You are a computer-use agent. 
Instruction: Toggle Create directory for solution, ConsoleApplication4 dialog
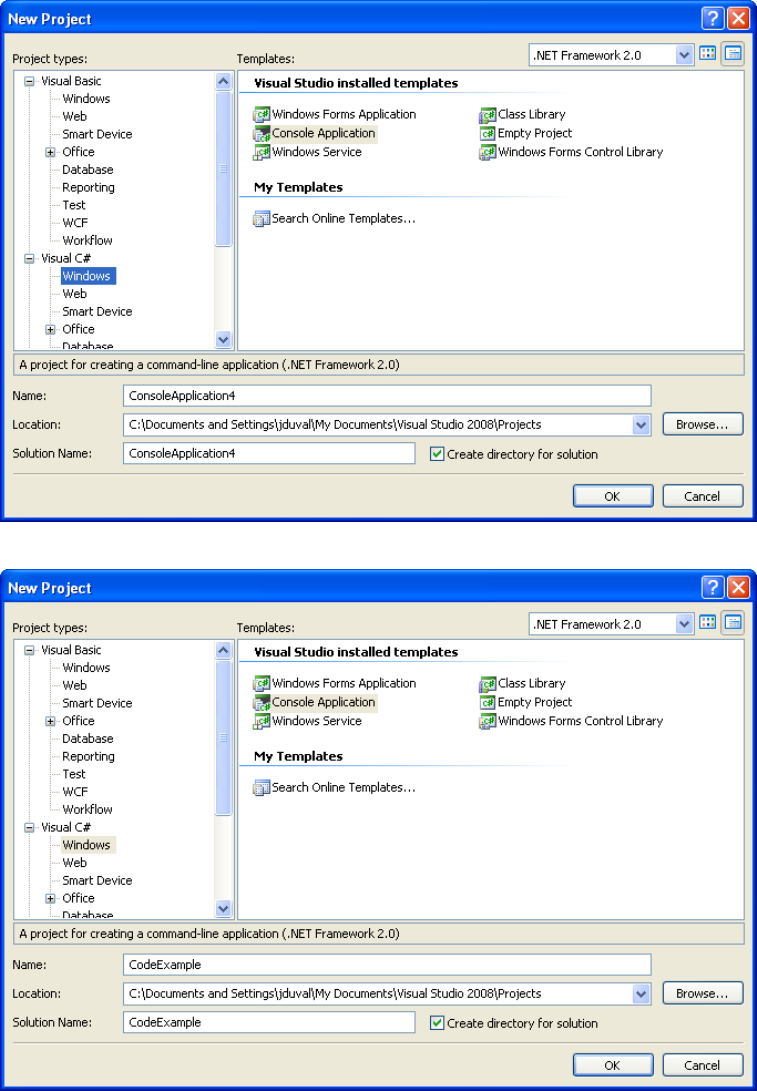437,454
